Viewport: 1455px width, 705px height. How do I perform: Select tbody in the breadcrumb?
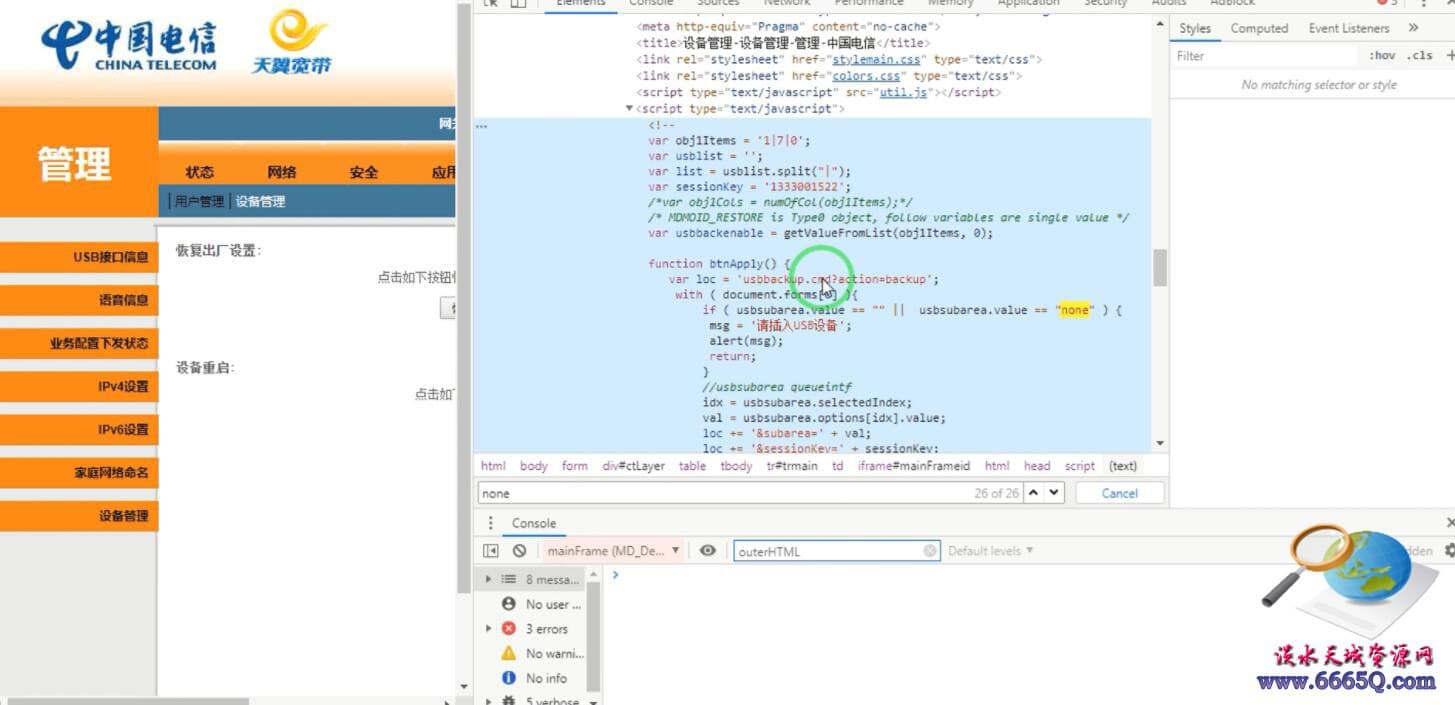tap(736, 466)
